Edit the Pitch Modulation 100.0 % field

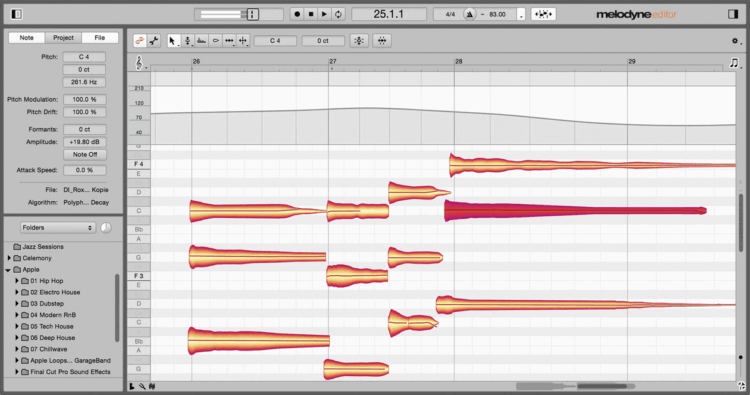[84, 99]
